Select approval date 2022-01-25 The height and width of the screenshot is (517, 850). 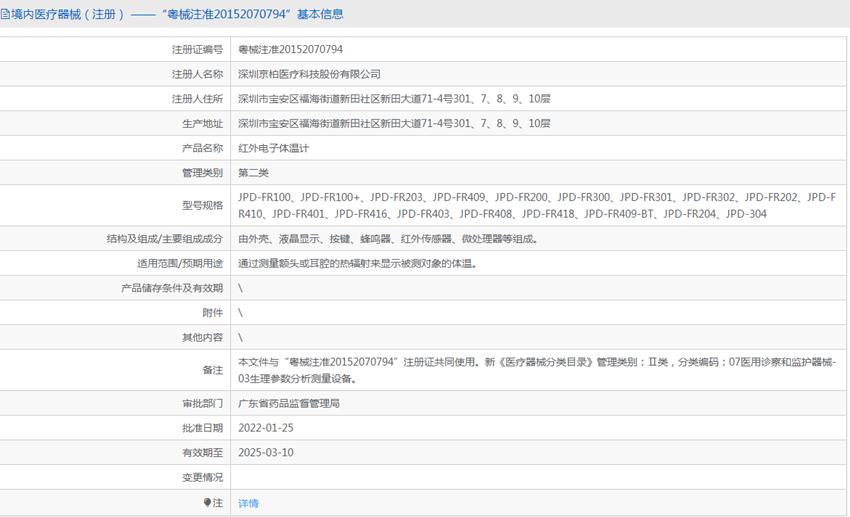coord(266,428)
